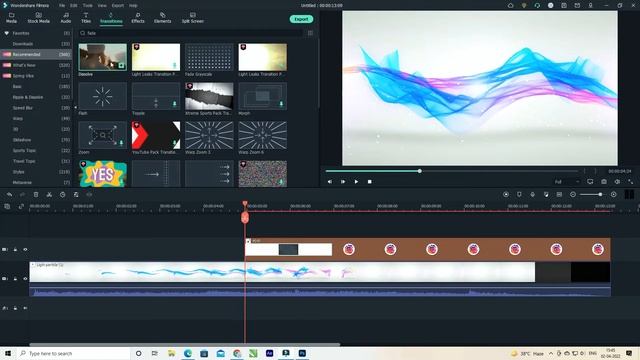The image size is (640, 360).
Task: Select the Slideshow category
Action: coord(37,140)
